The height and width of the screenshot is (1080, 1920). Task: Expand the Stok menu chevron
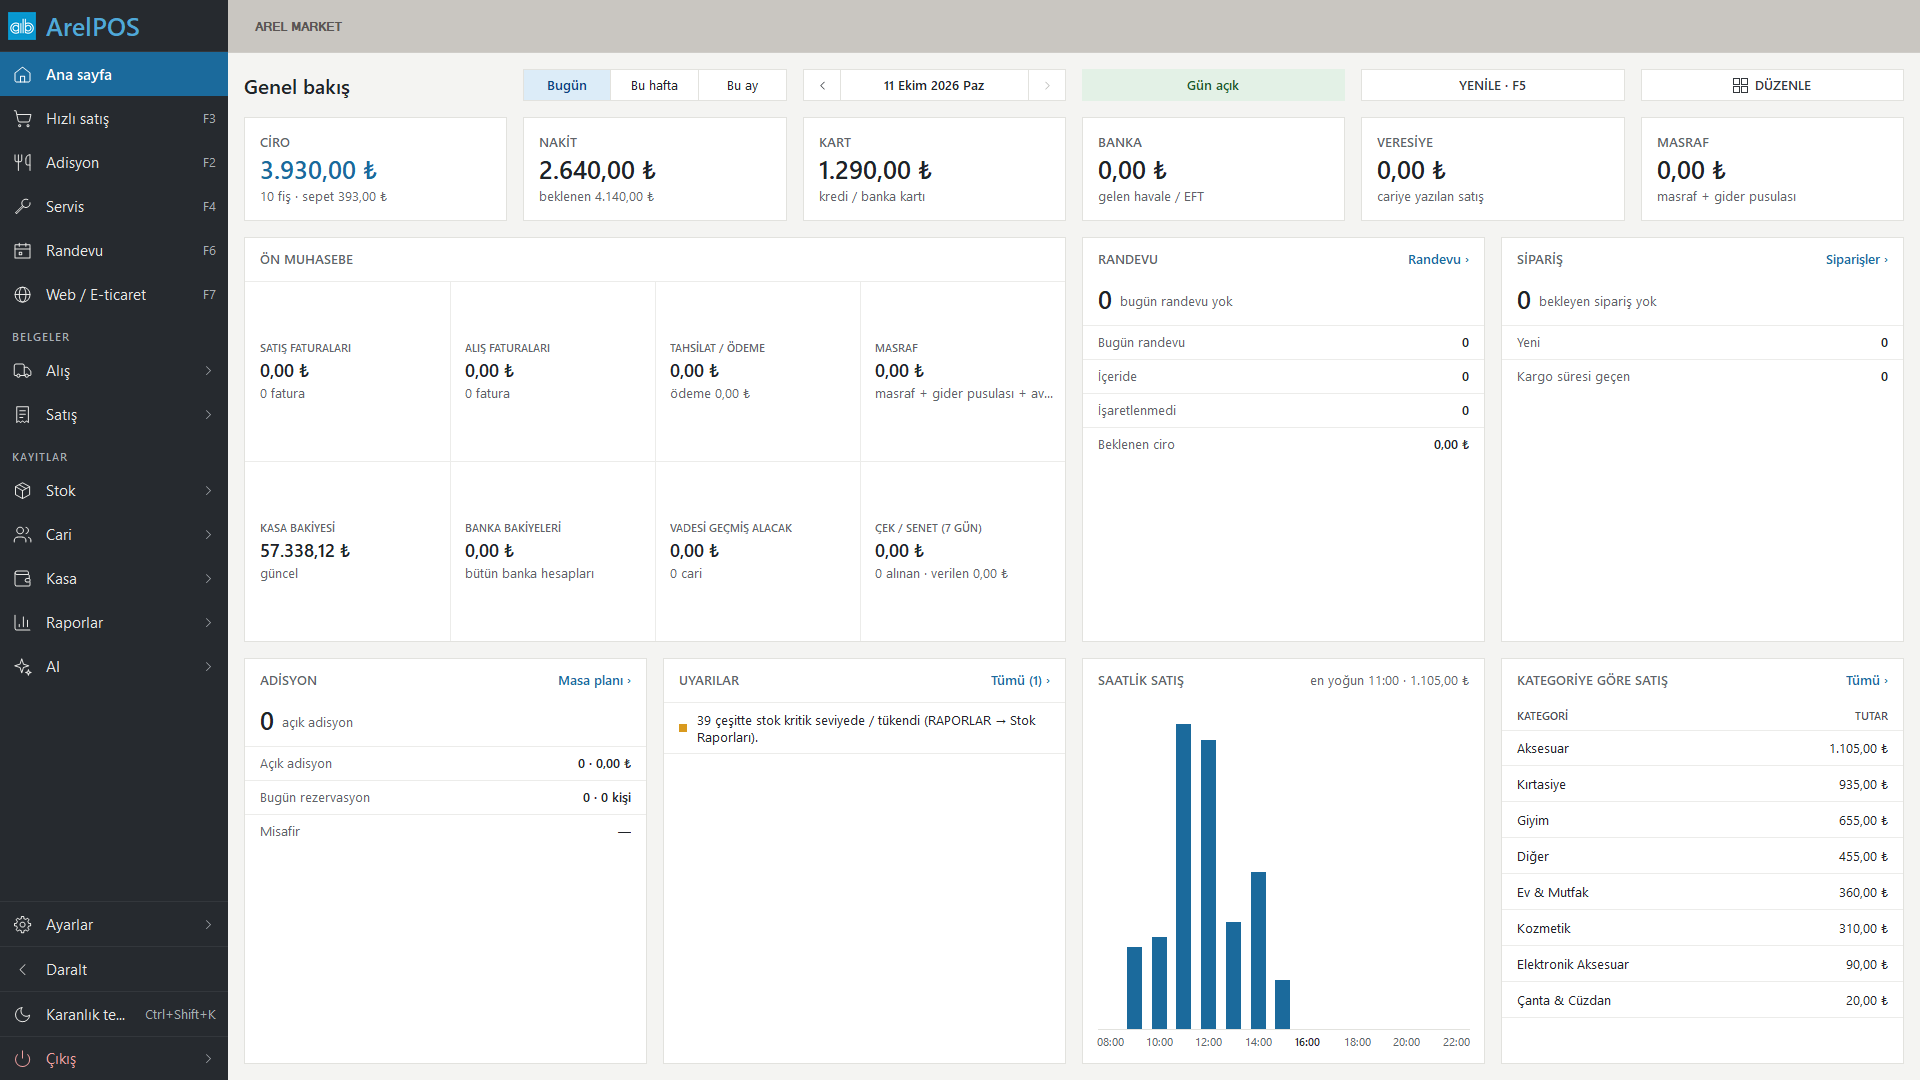(208, 491)
